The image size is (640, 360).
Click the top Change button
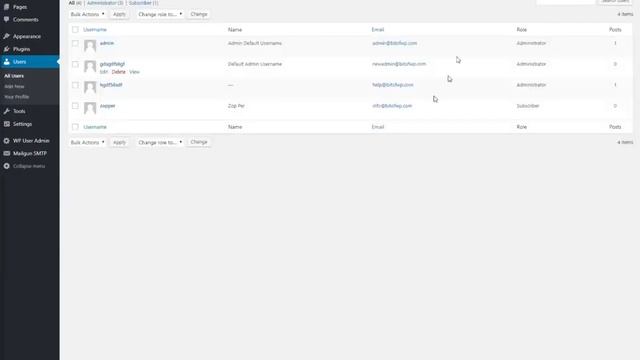click(x=199, y=14)
